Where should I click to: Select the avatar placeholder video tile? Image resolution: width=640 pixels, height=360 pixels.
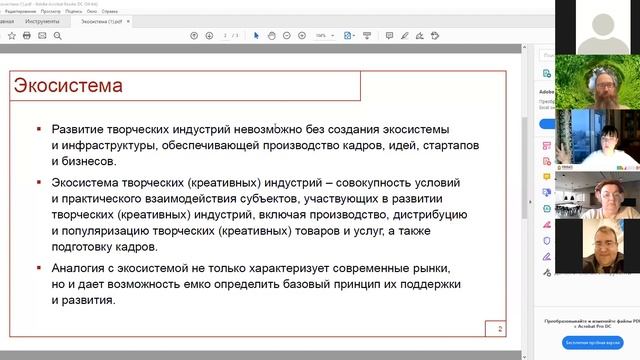click(598, 27)
